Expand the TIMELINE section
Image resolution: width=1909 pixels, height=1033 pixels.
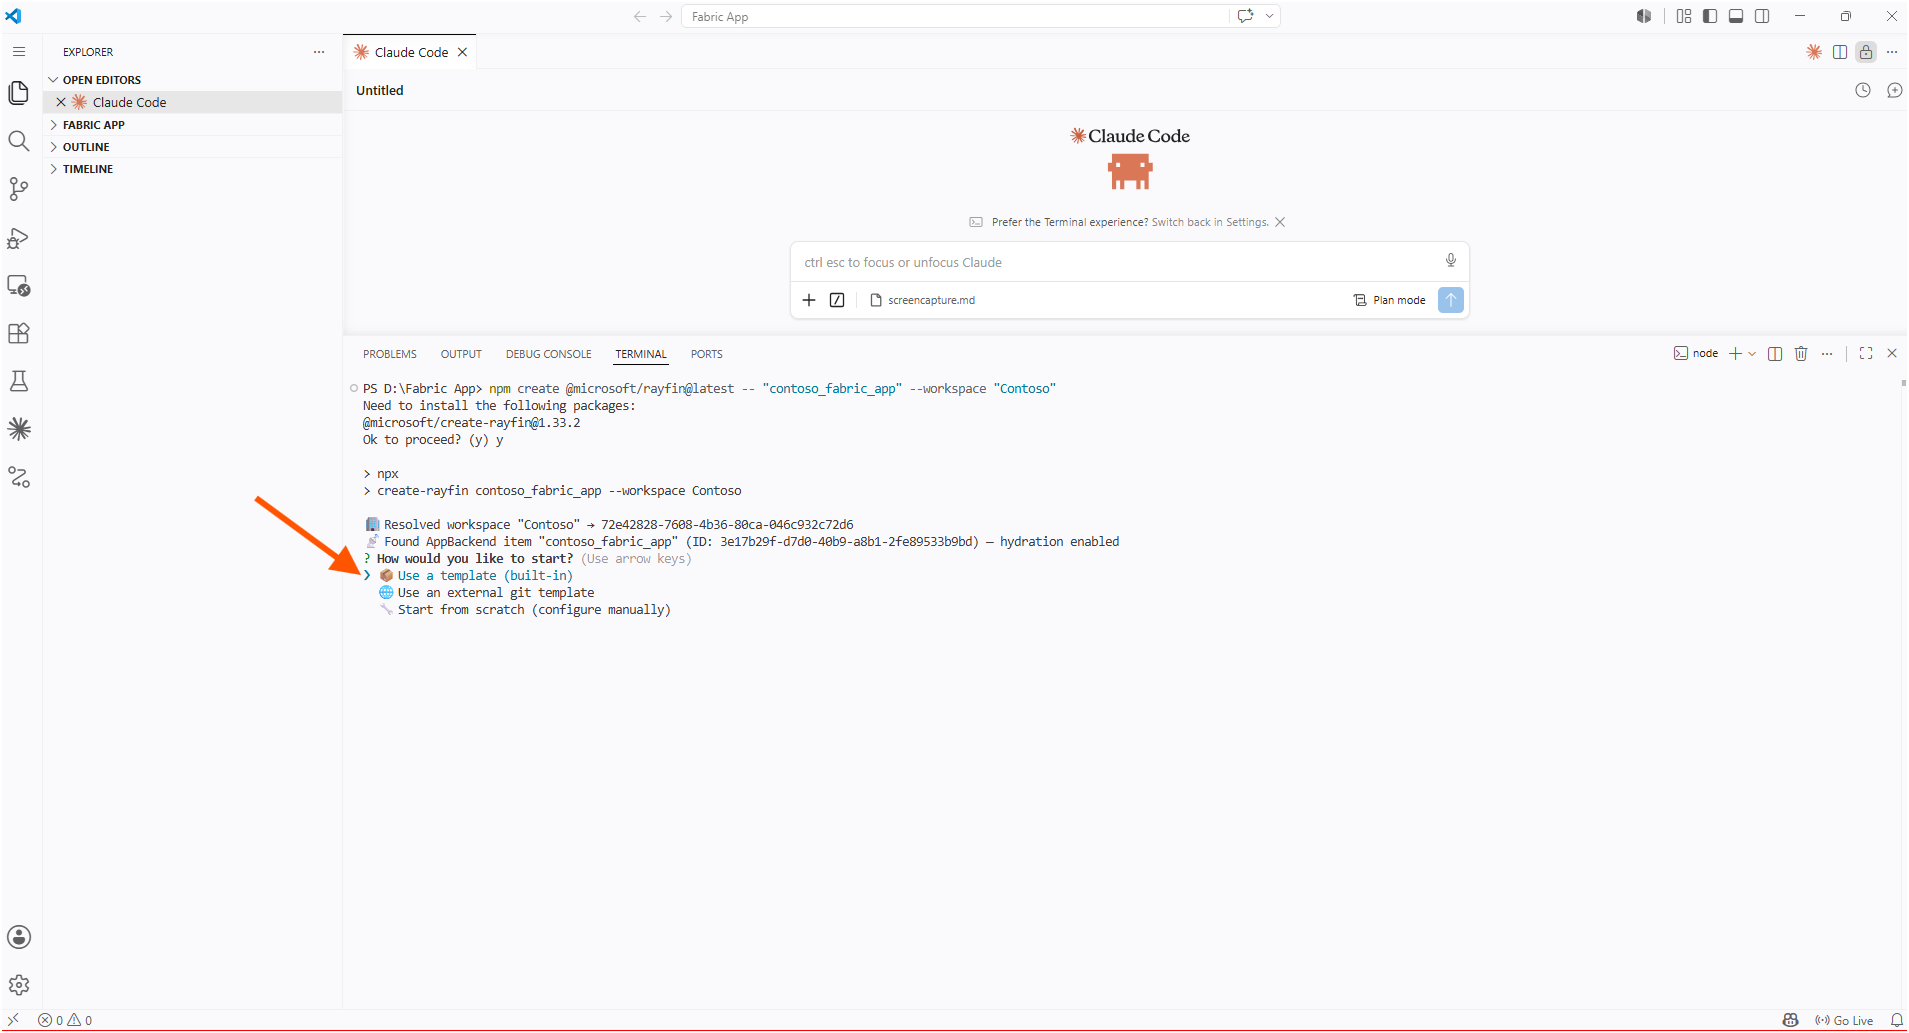(194, 169)
